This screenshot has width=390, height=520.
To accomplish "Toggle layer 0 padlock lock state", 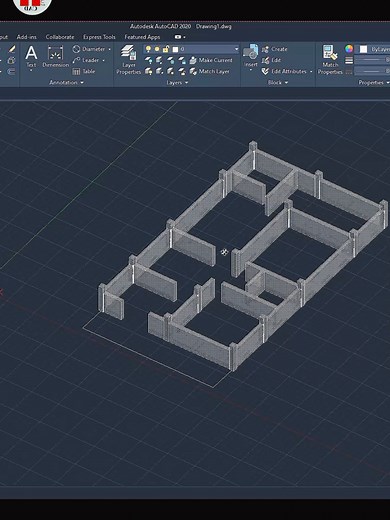I will tap(166, 49).
